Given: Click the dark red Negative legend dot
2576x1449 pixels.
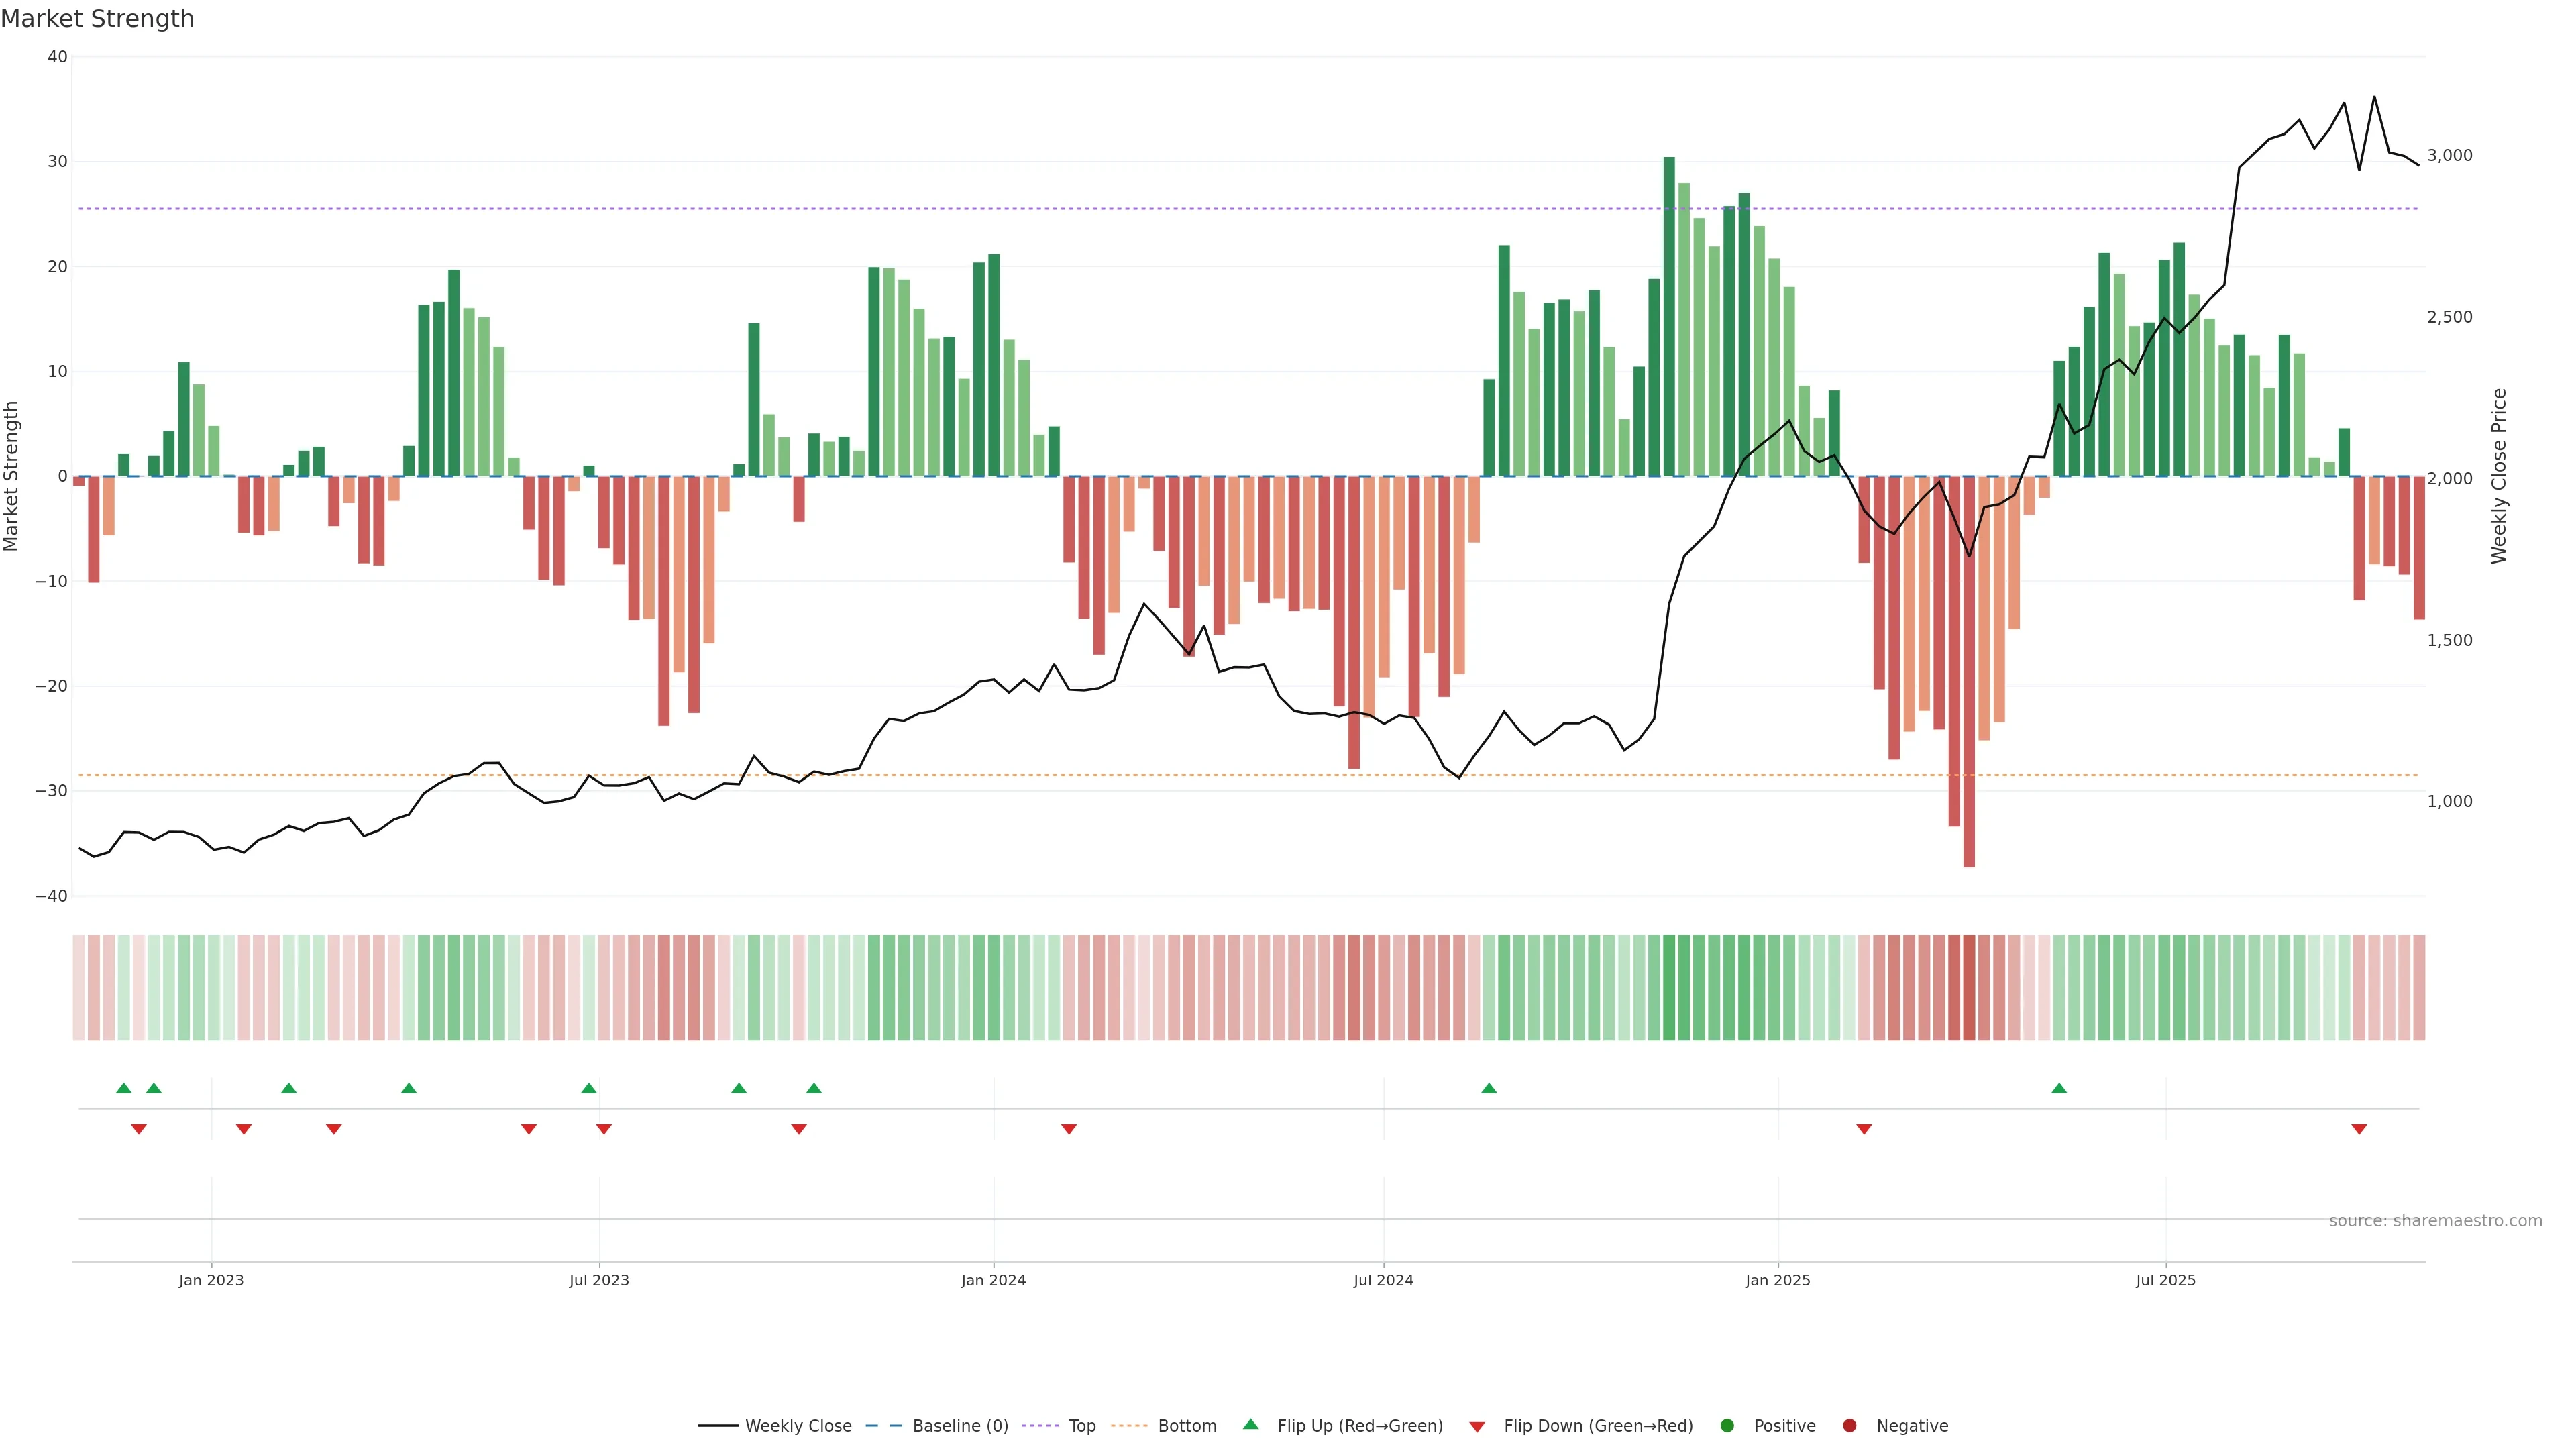Looking at the screenshot, I should coord(1849,1426).
